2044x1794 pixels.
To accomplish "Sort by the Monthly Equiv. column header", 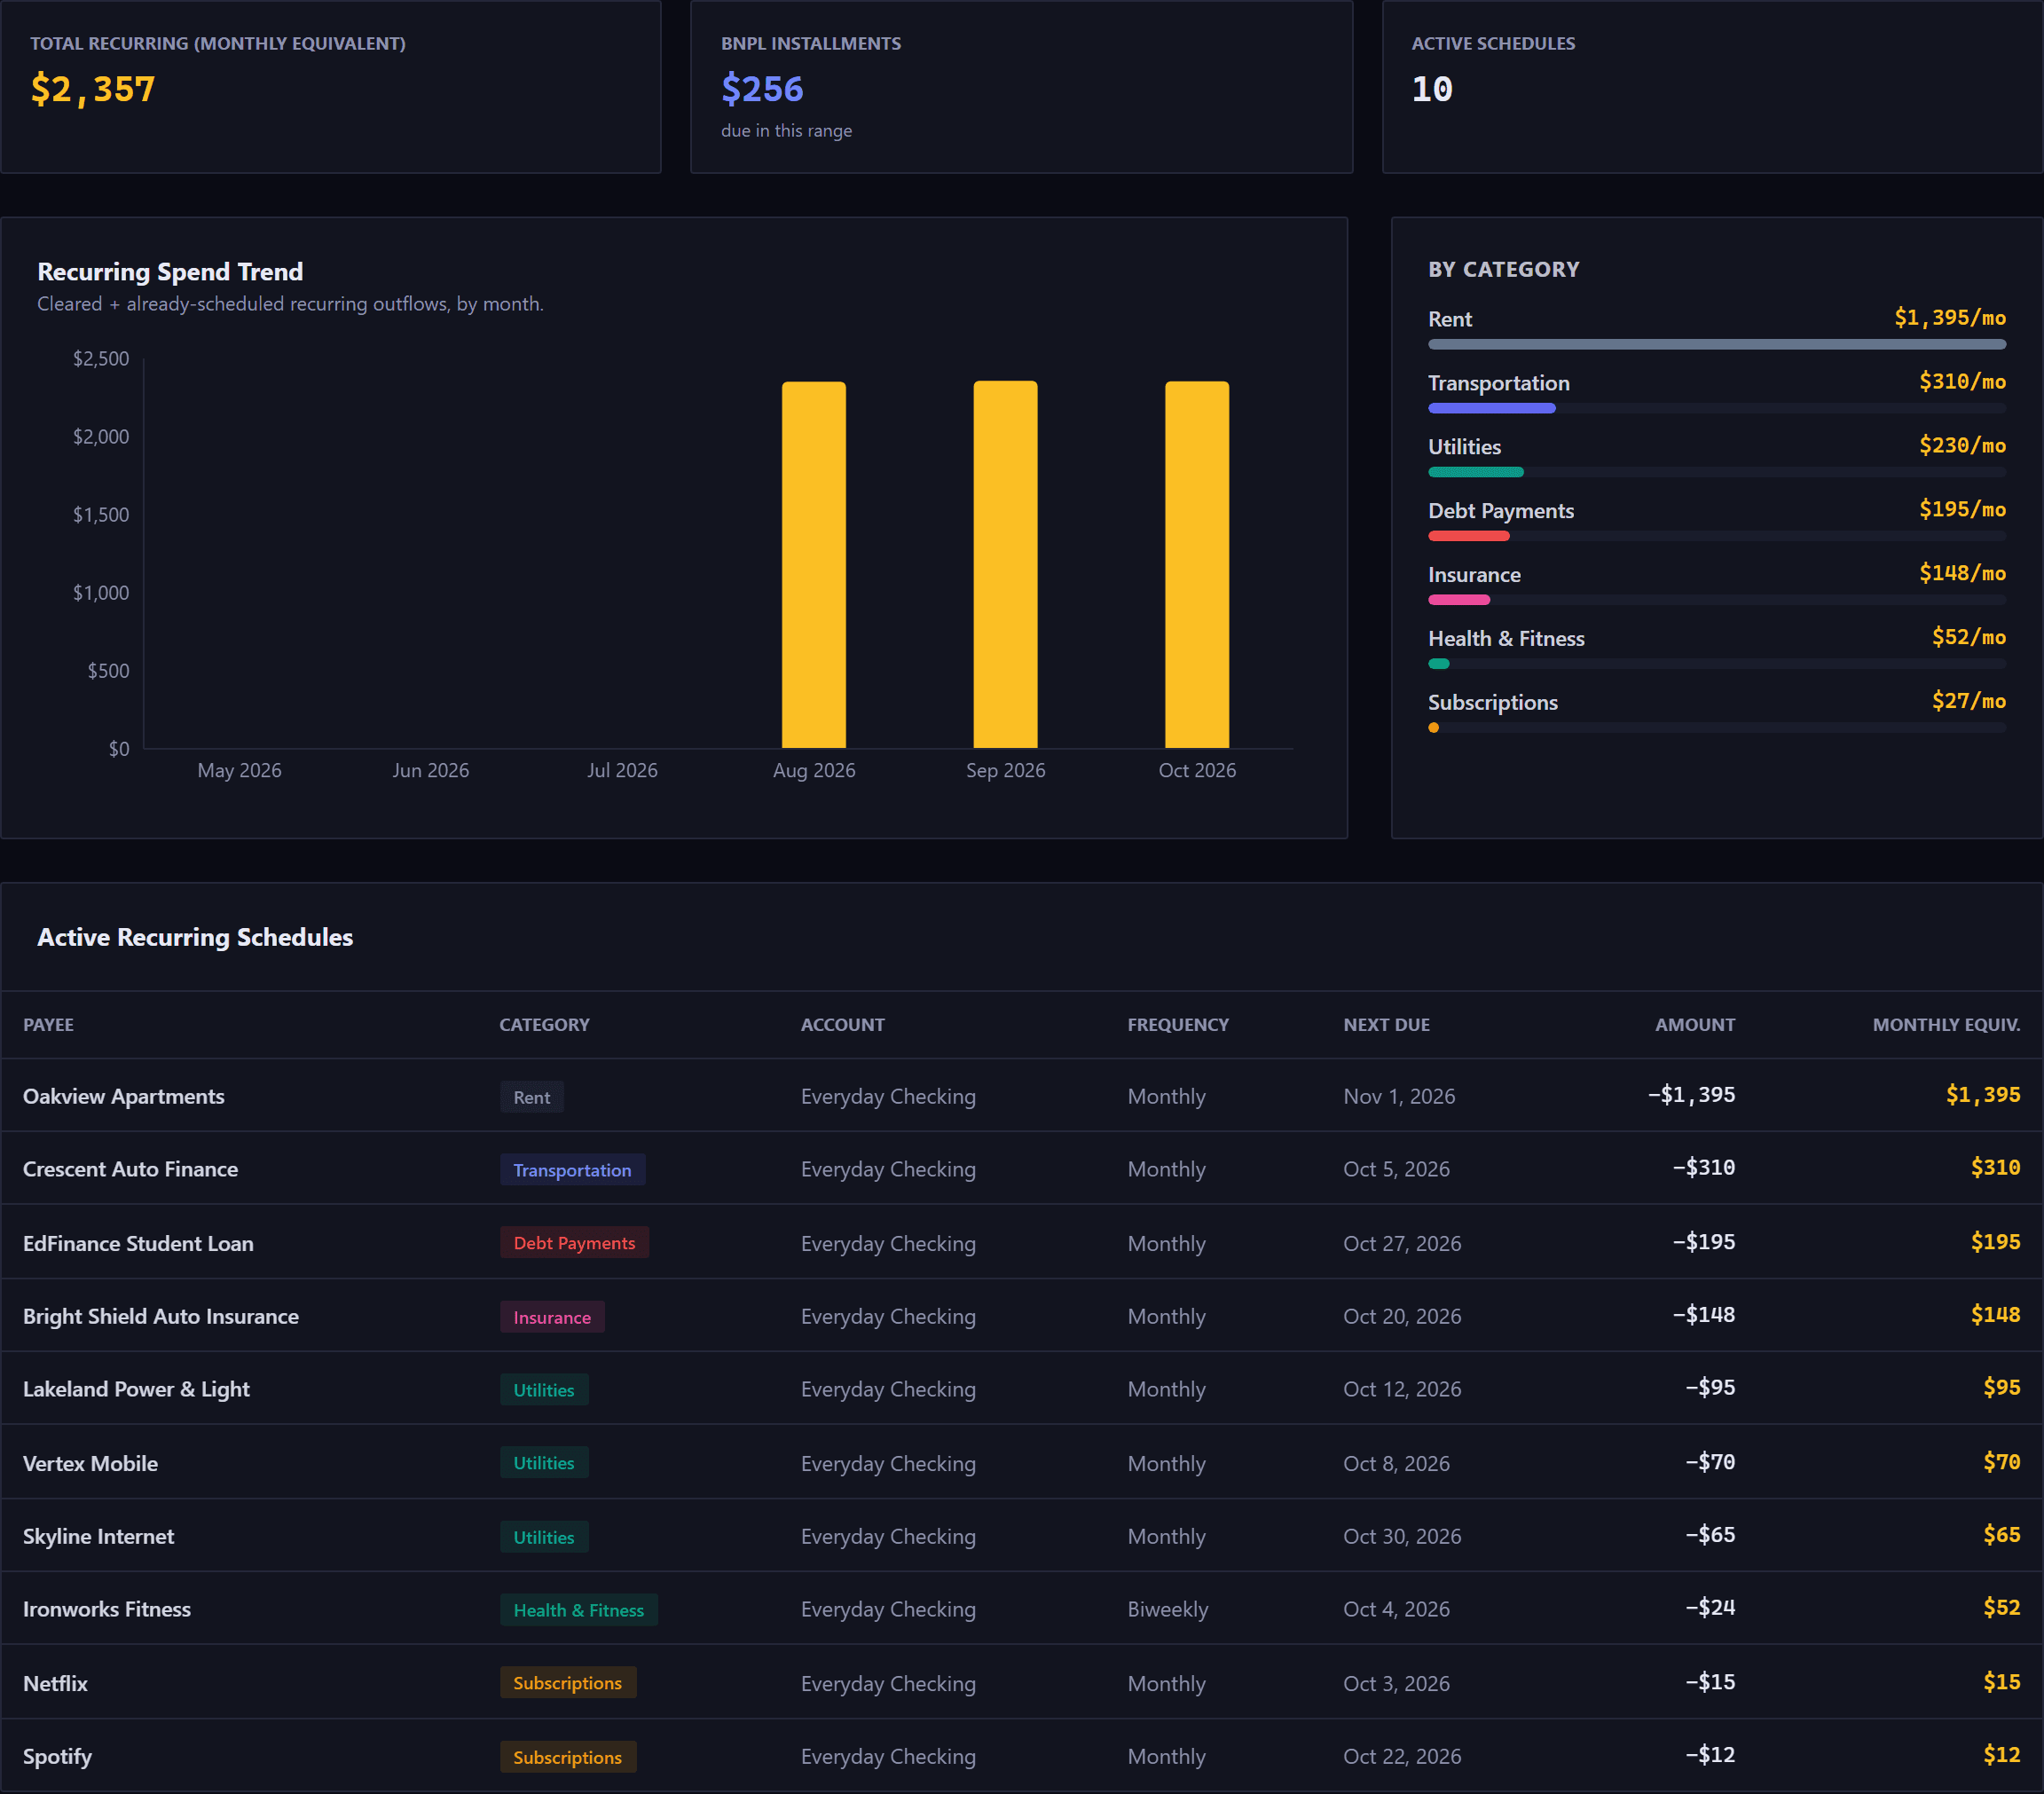I will coord(1946,1024).
